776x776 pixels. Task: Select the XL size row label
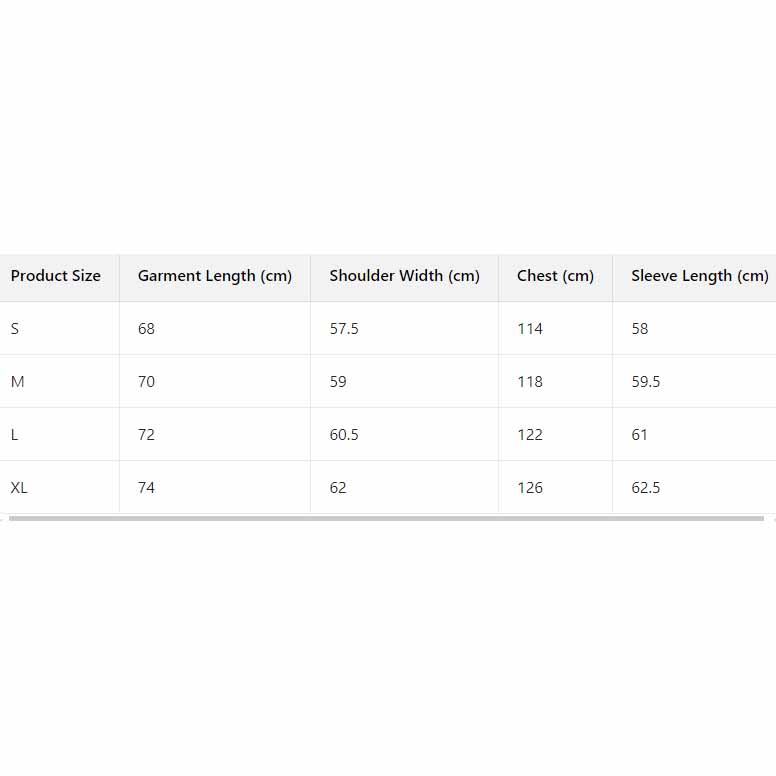(19, 488)
